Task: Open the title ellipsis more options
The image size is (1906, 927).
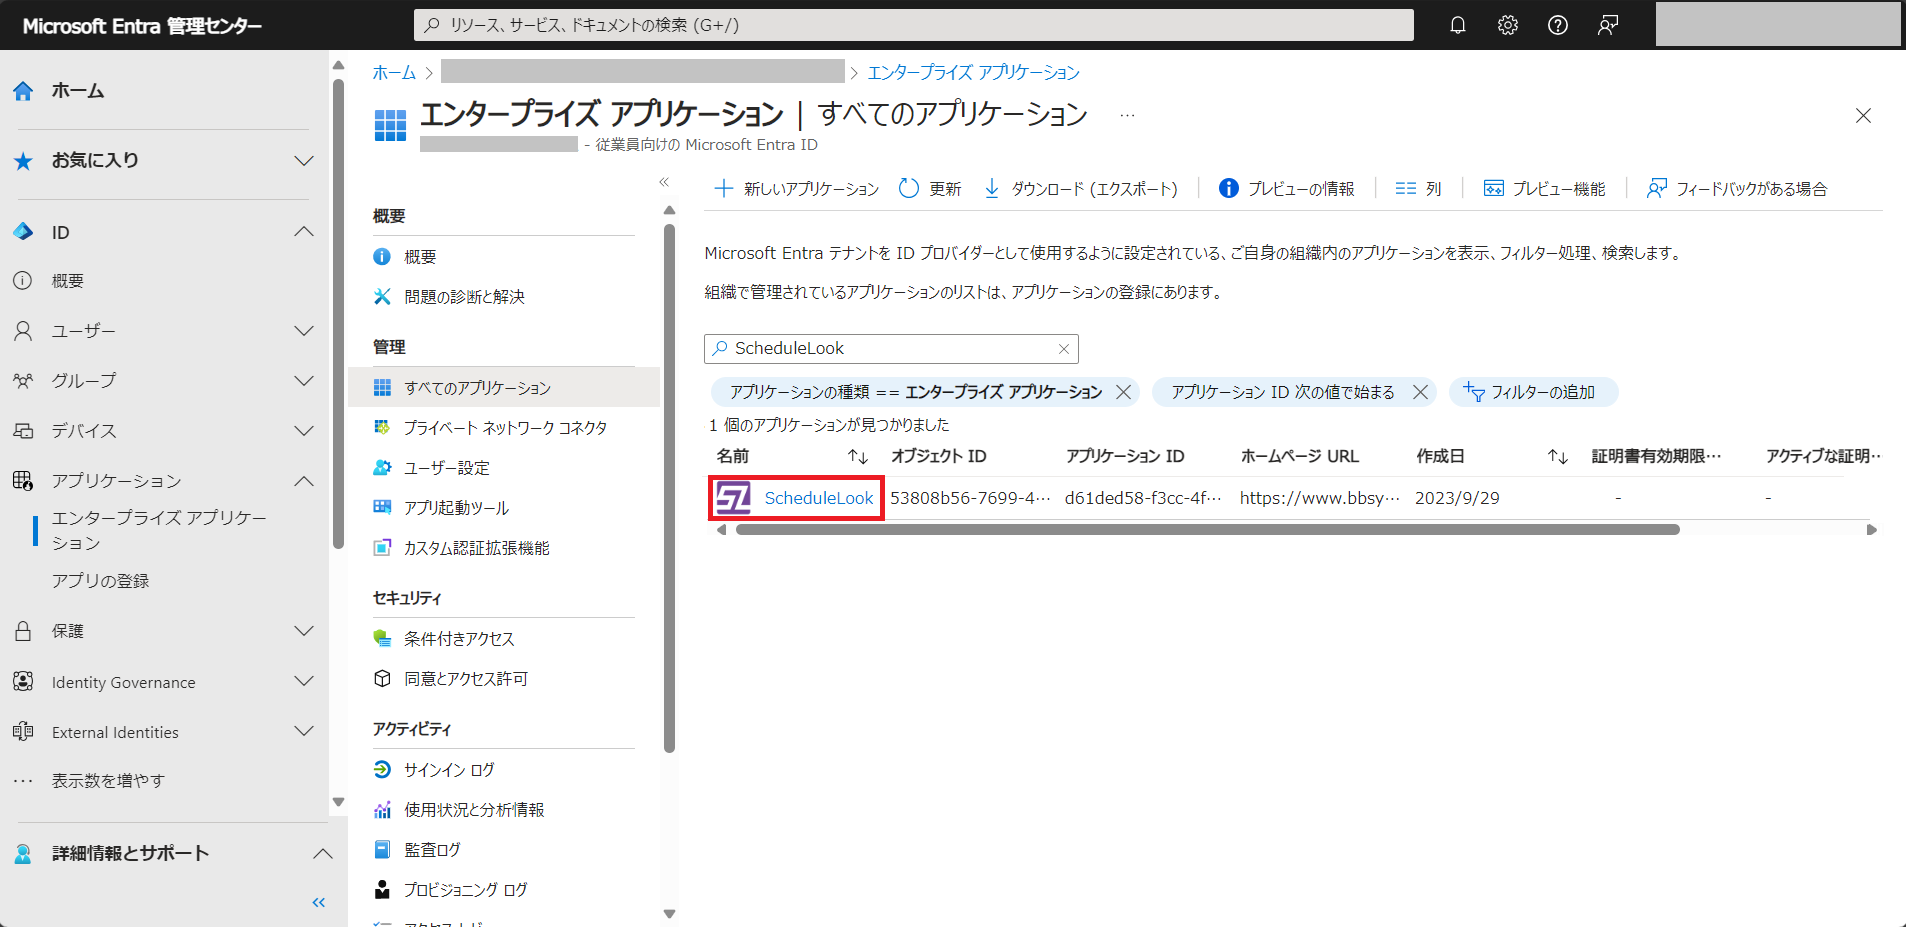Action: [x=1127, y=115]
